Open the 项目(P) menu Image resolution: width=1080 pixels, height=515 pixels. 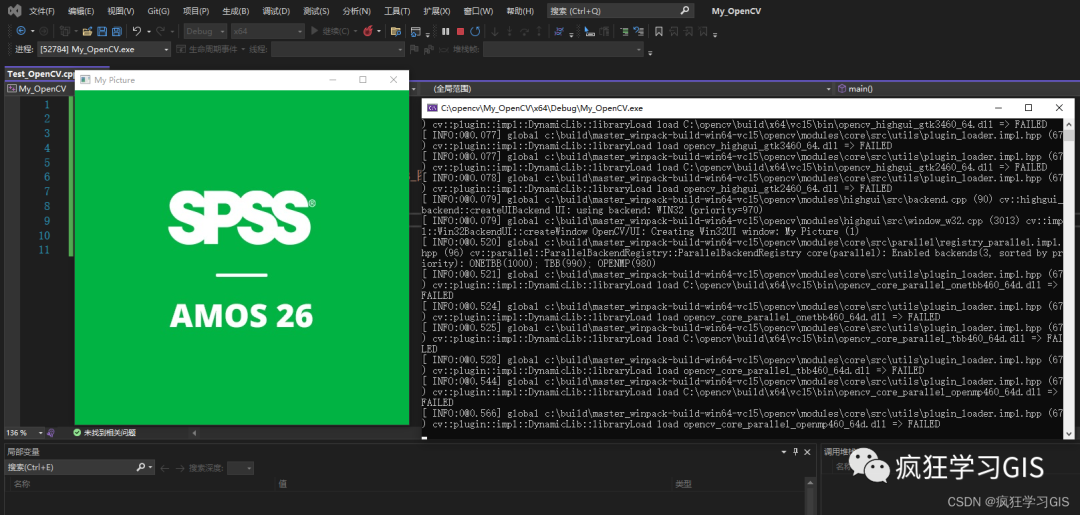[196, 11]
